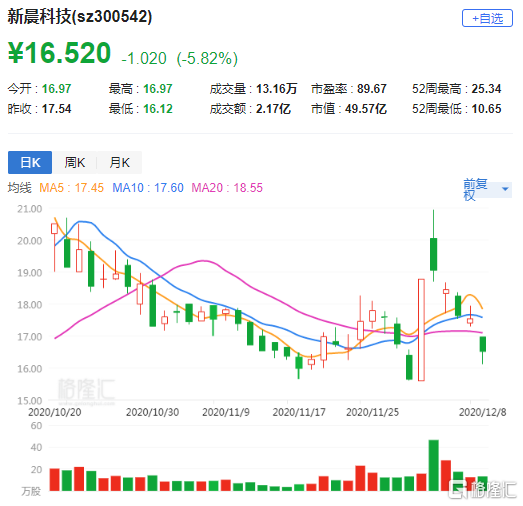Add stock to watchlist with +自选 button
523x506 pixels.
(487, 18)
